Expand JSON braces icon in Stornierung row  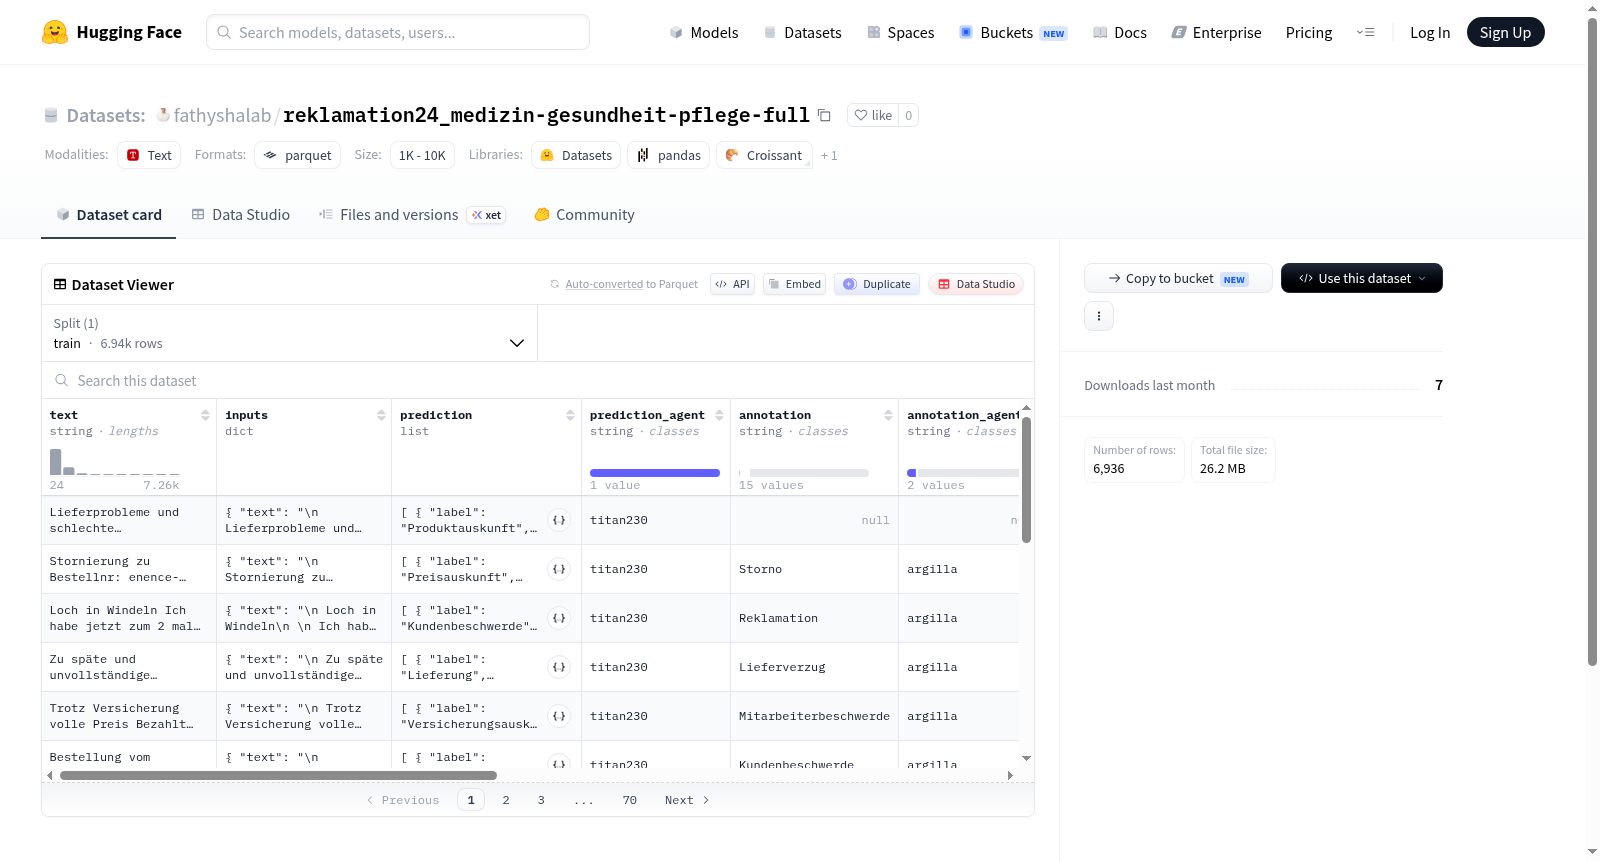pos(559,569)
